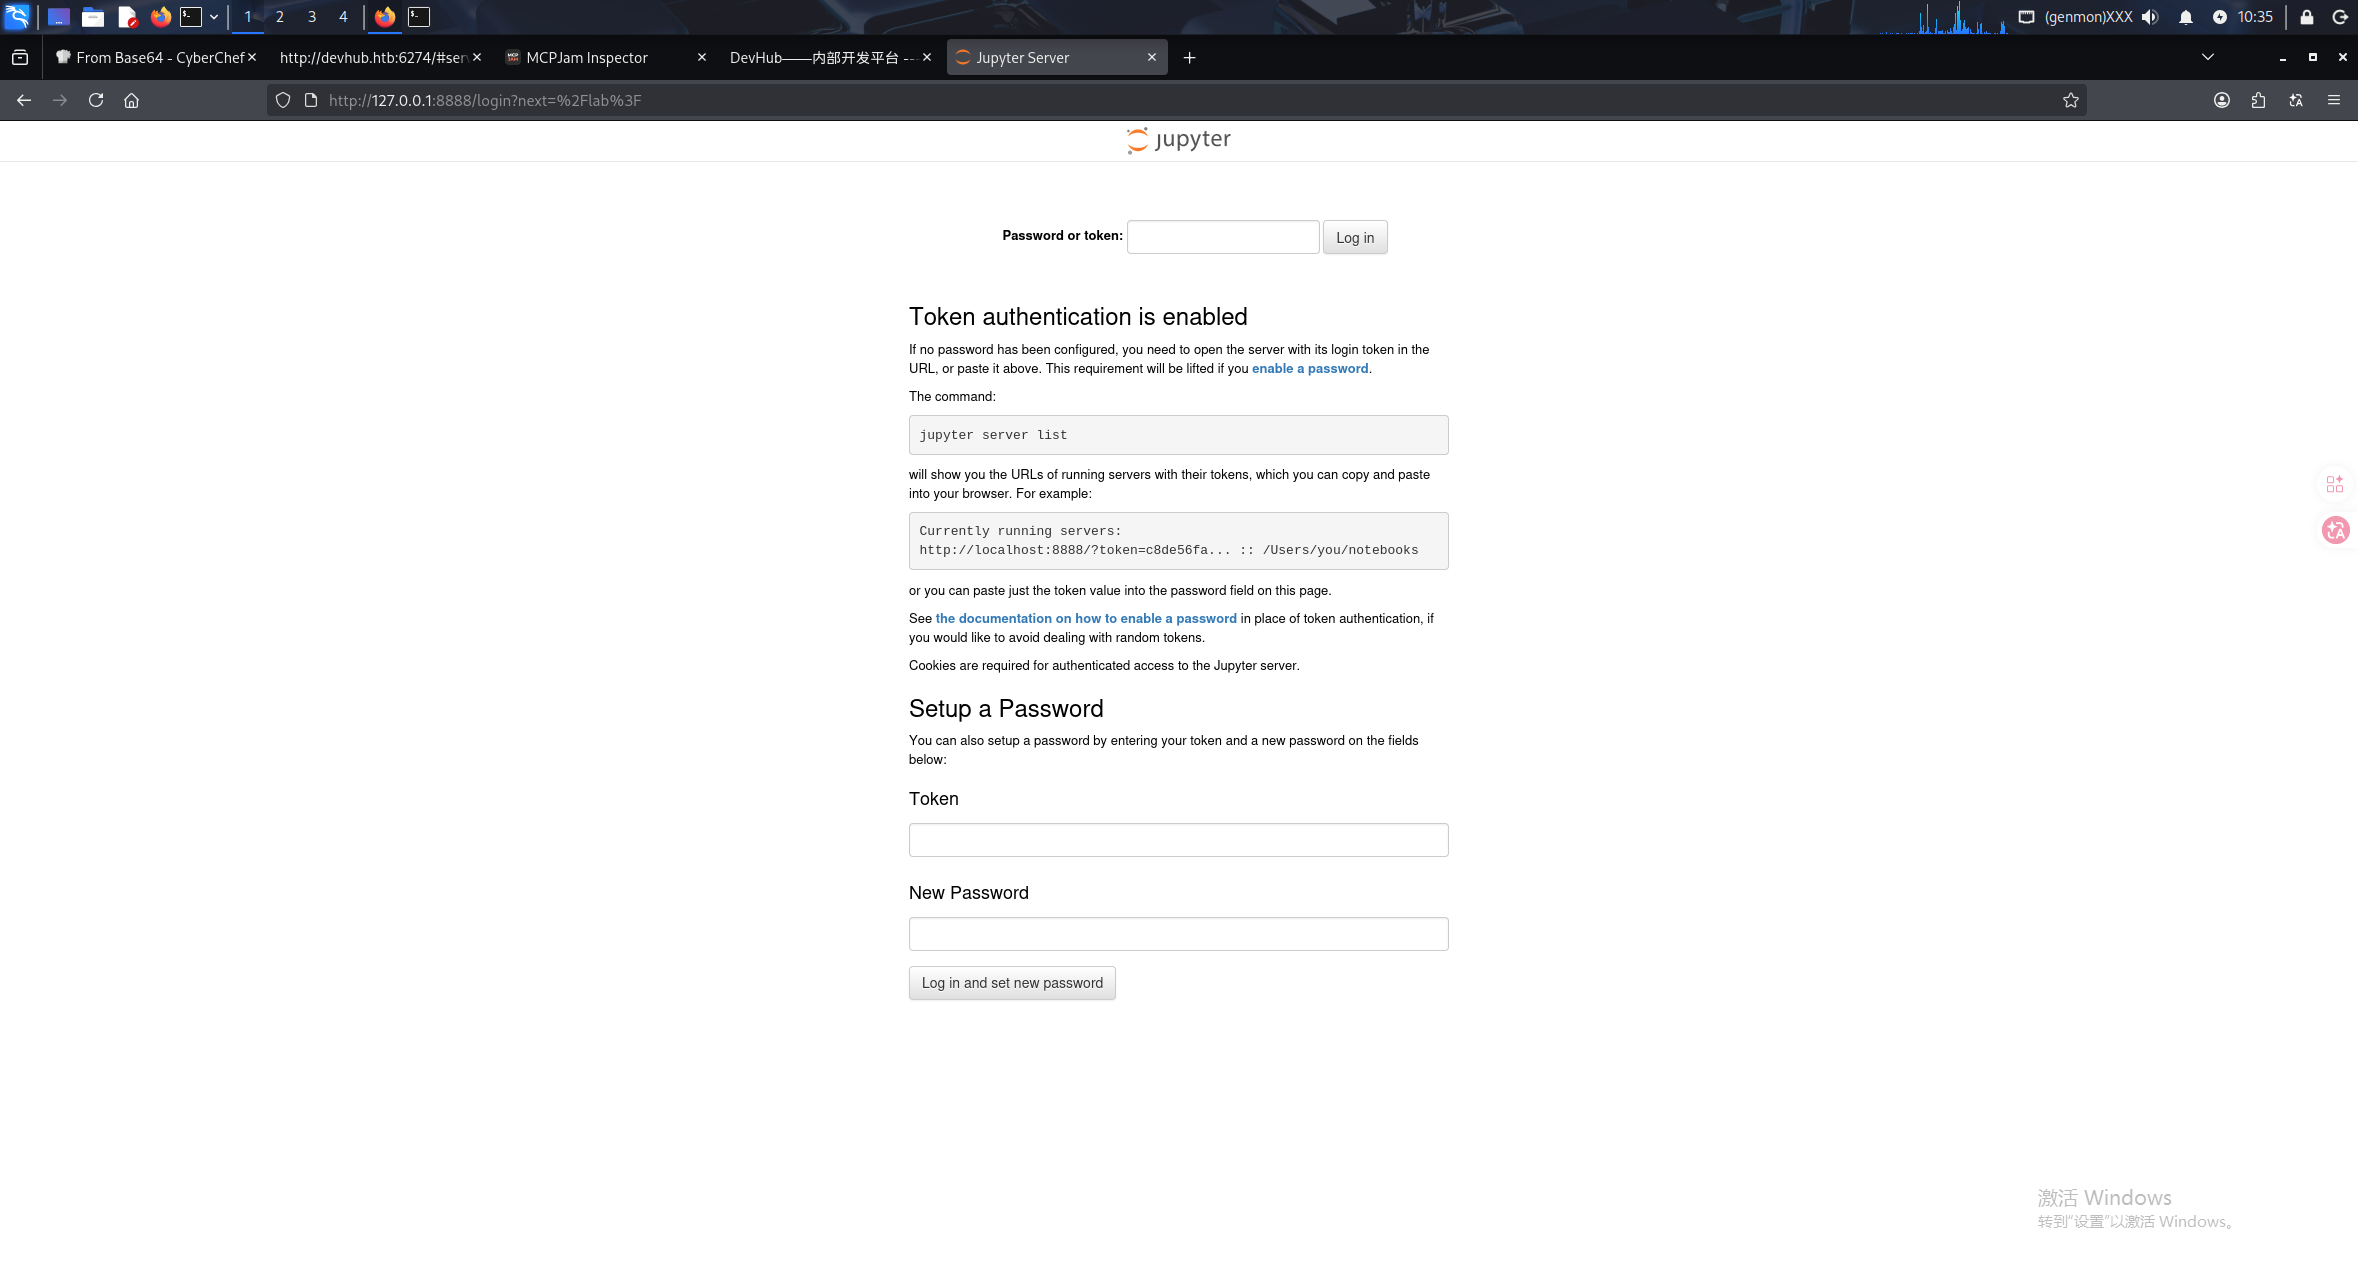The height and width of the screenshot is (1278, 2358).
Task: Click the address bar URL
Action: click(x=485, y=100)
